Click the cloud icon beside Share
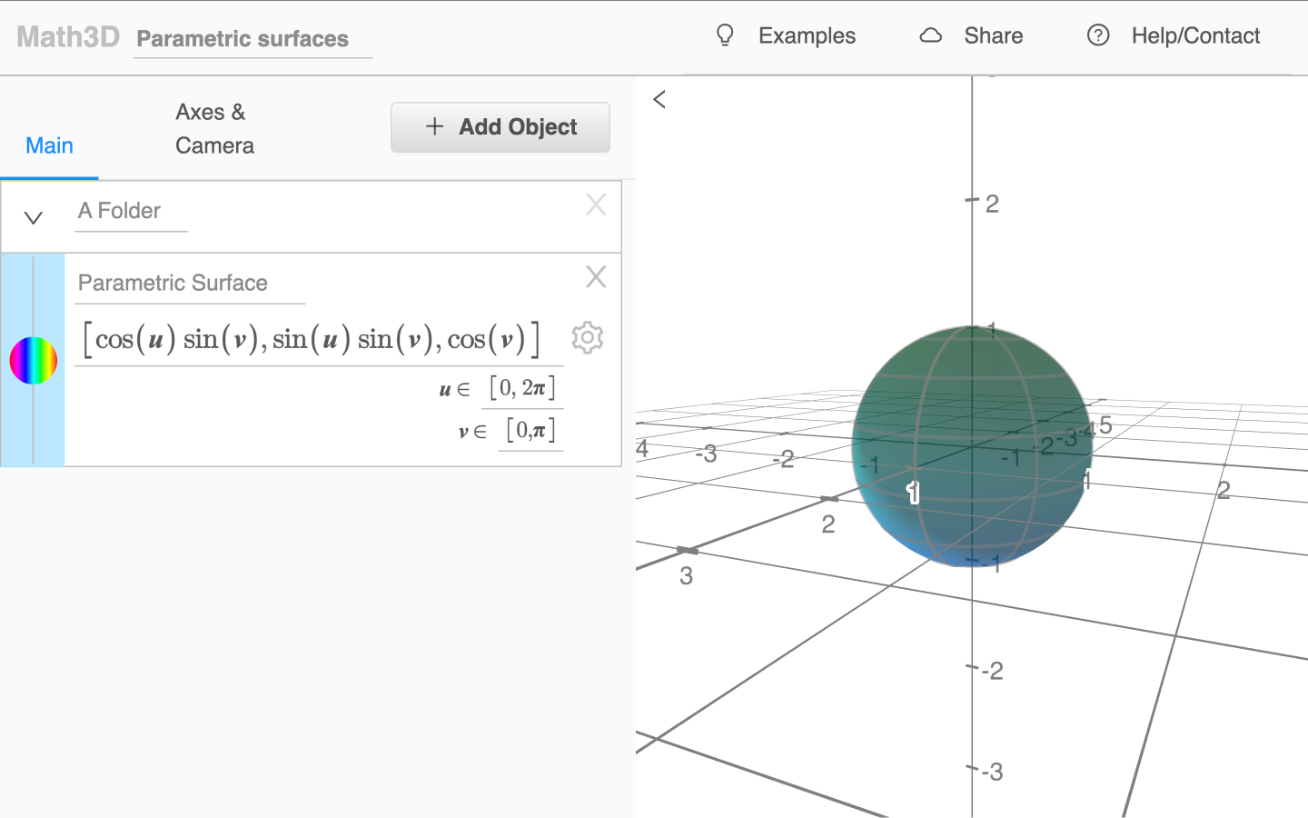This screenshot has width=1308, height=818. pos(931,36)
